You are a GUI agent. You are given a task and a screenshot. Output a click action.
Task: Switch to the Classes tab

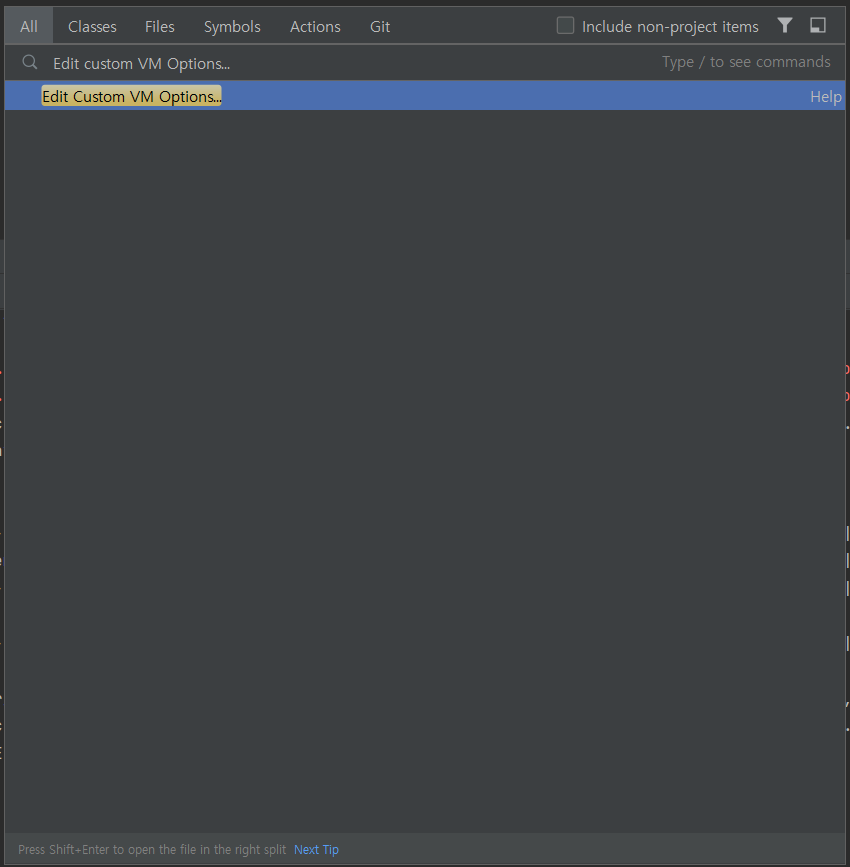pyautogui.click(x=92, y=26)
